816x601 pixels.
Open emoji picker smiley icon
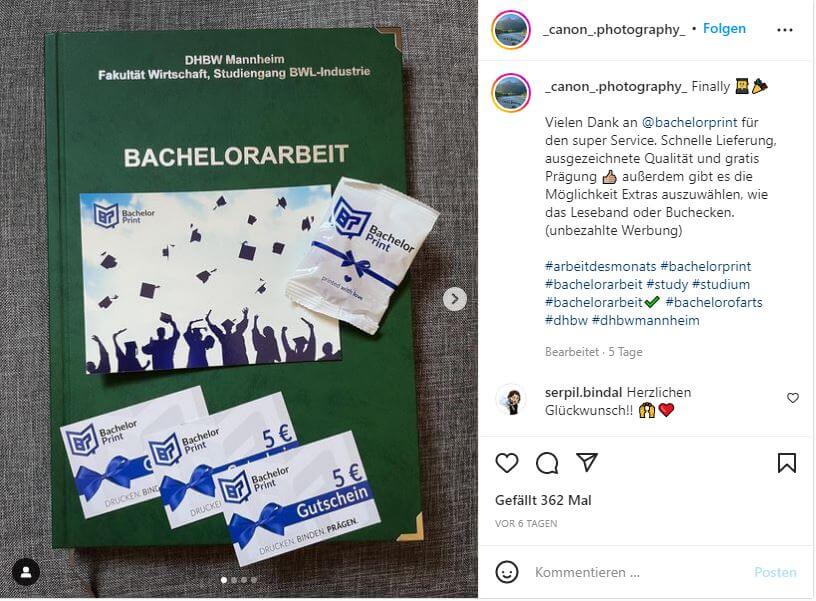tap(506, 572)
